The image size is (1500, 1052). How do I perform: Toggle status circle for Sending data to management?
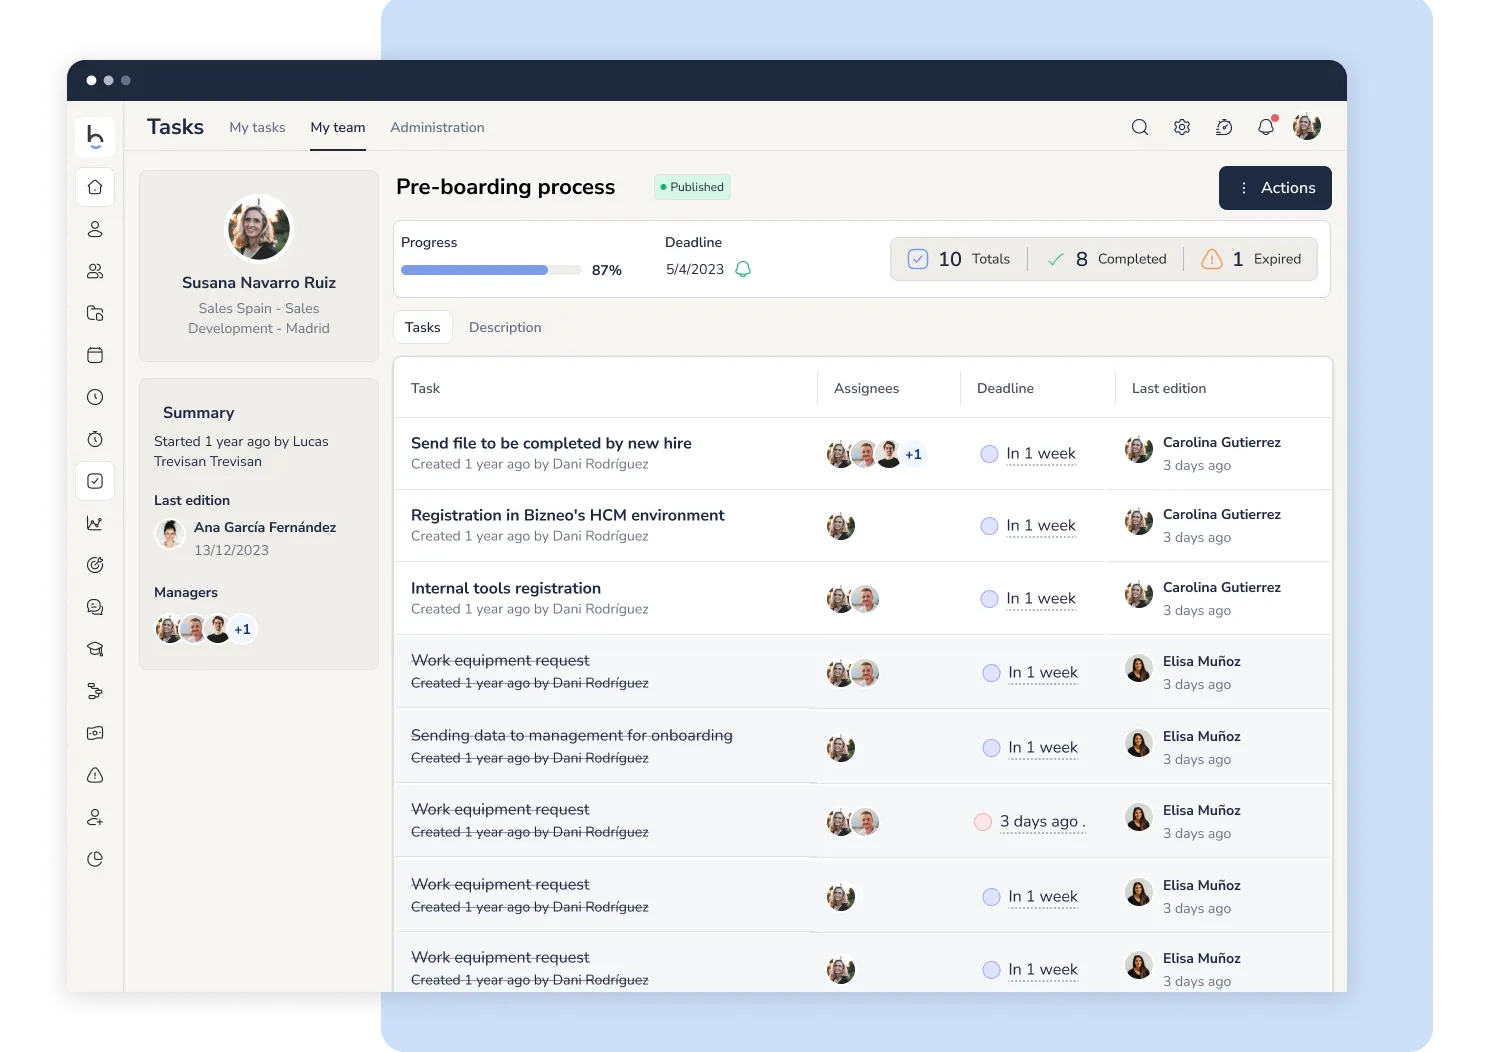tap(991, 748)
